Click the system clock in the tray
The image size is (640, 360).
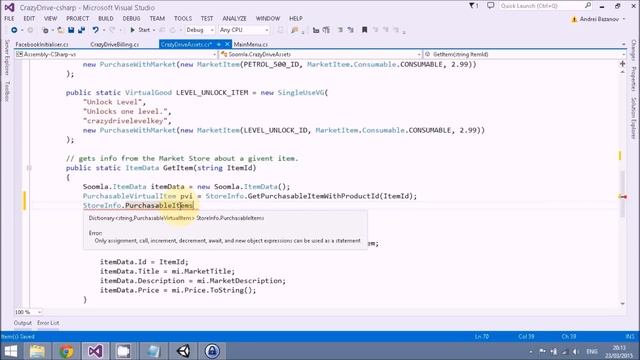click(x=619, y=351)
